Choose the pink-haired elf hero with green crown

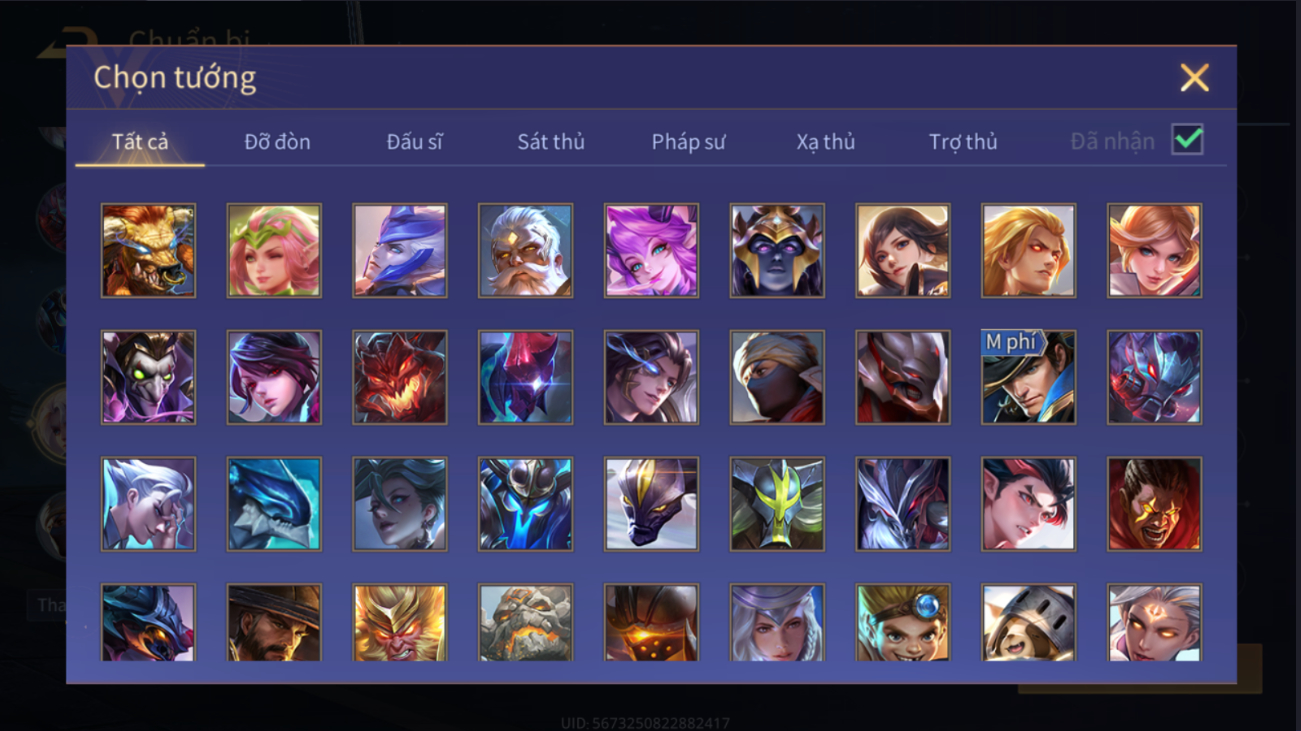(x=274, y=250)
